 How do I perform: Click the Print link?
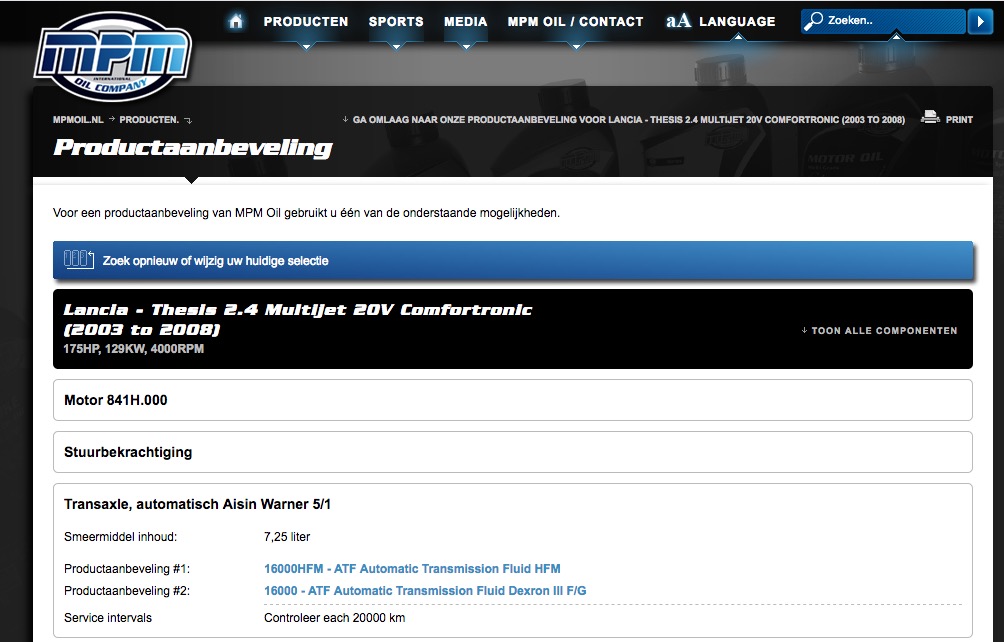[959, 120]
